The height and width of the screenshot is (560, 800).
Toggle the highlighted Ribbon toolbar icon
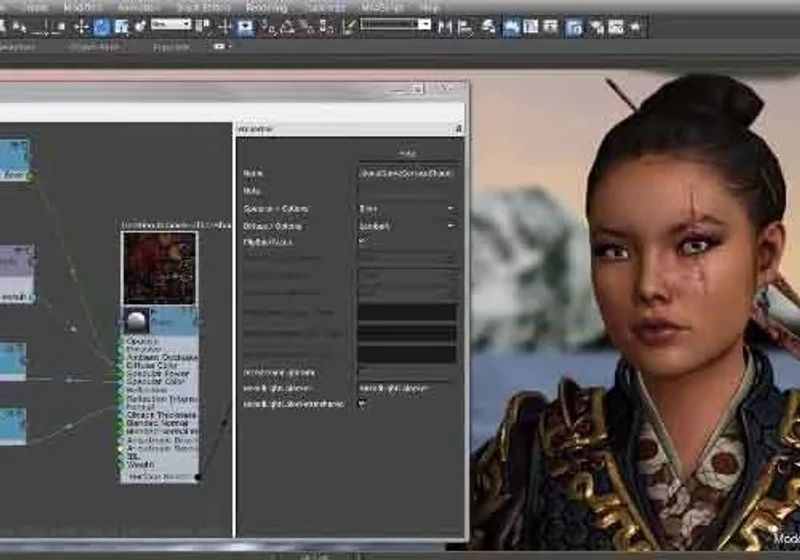tap(511, 27)
